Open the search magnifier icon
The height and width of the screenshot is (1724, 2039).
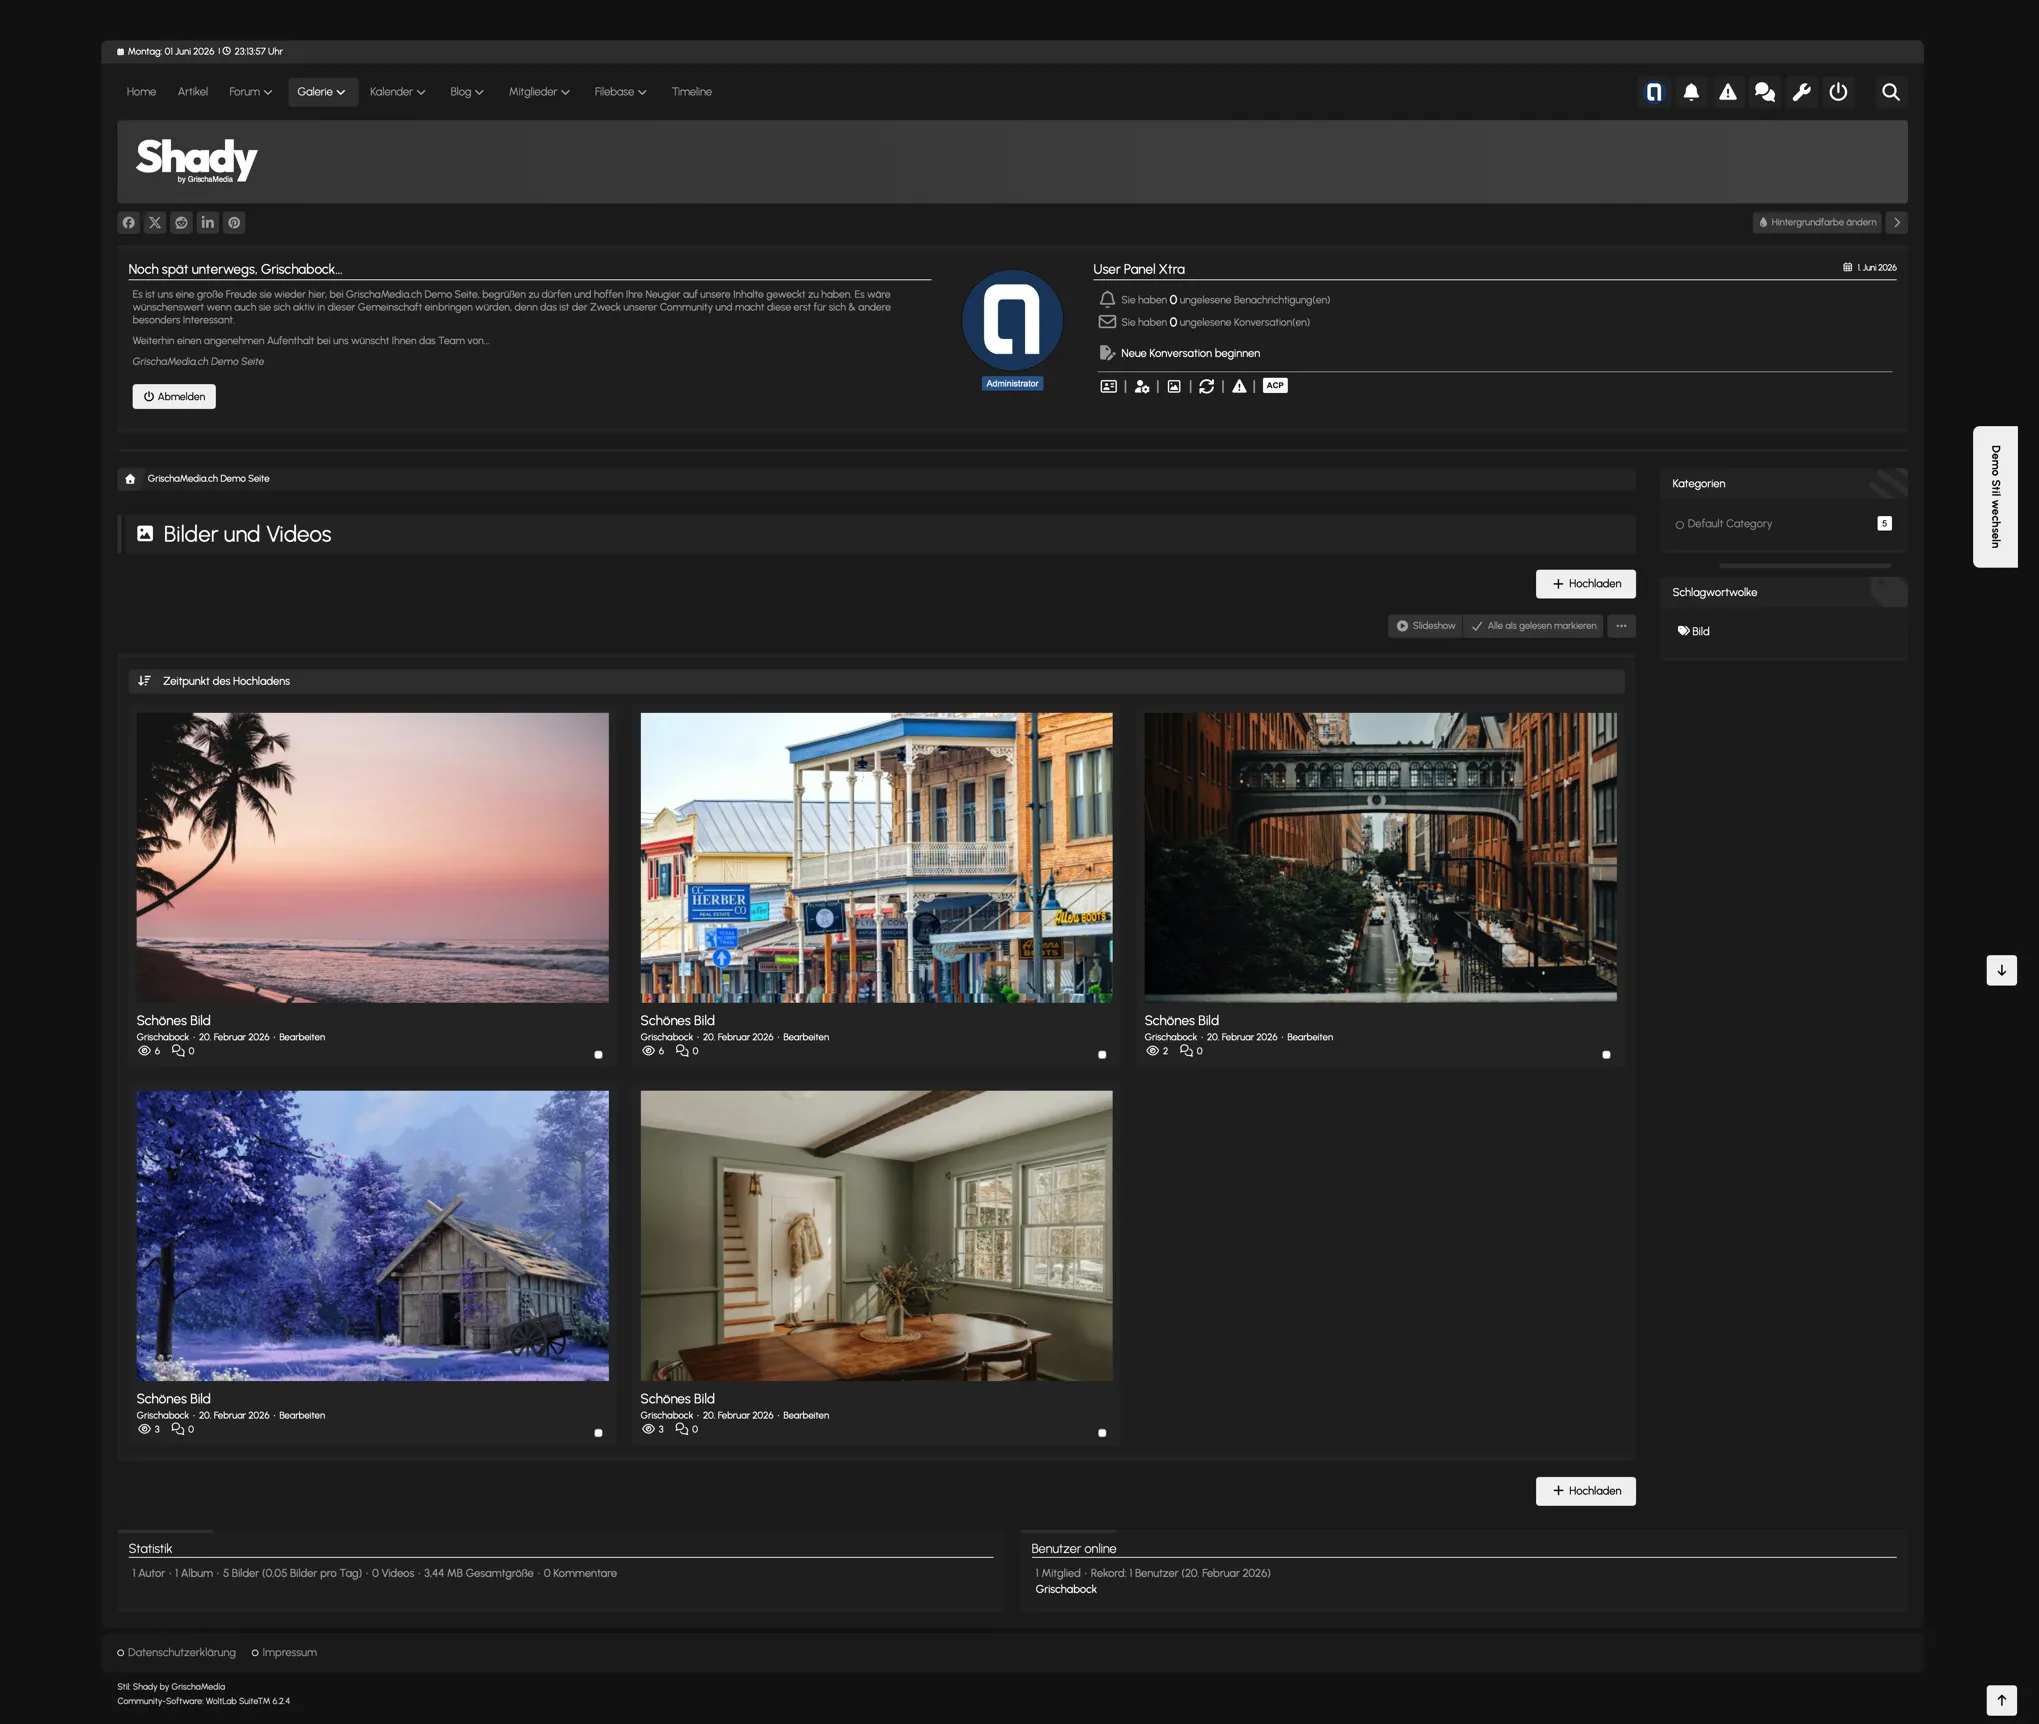point(1890,92)
